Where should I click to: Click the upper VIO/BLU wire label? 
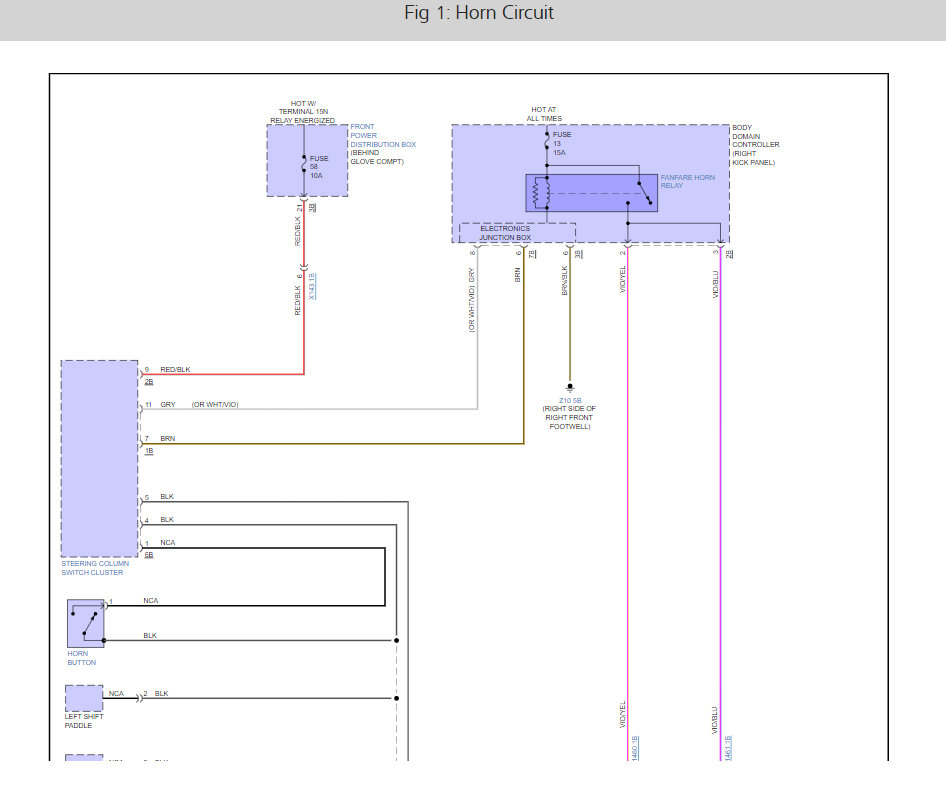click(716, 284)
